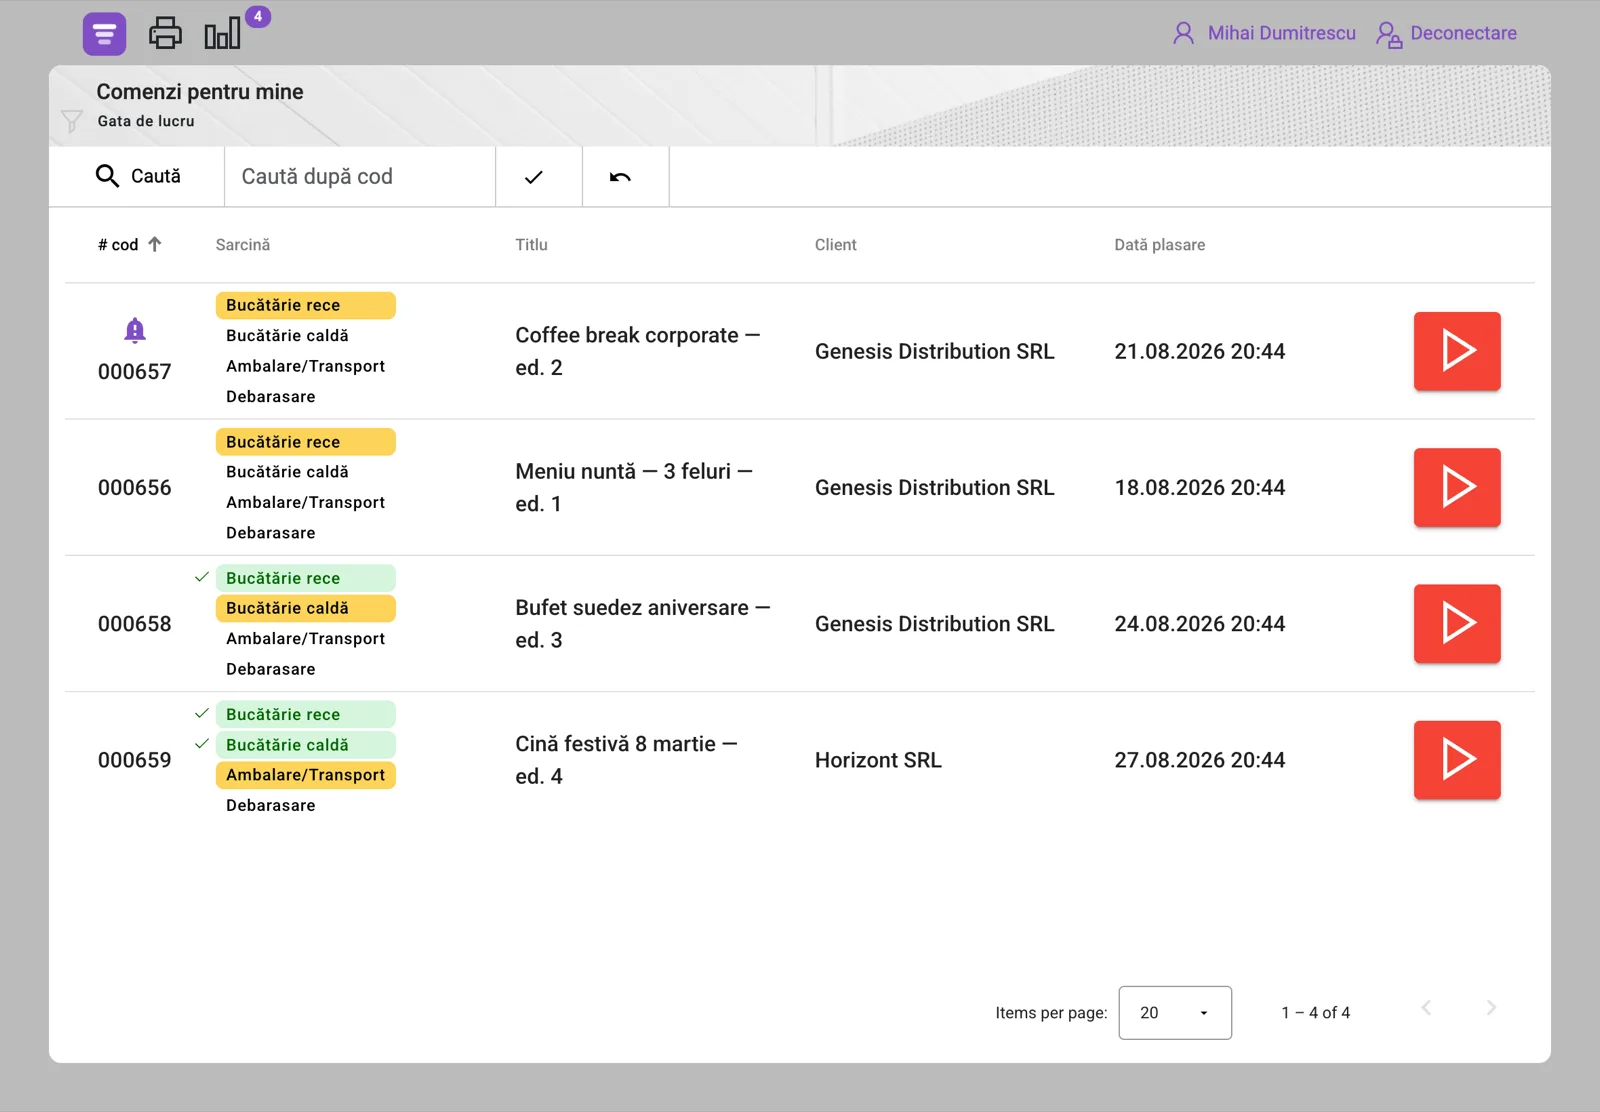The image size is (1600, 1112).
Task: Go to the previous page arrow
Action: pos(1427,1008)
